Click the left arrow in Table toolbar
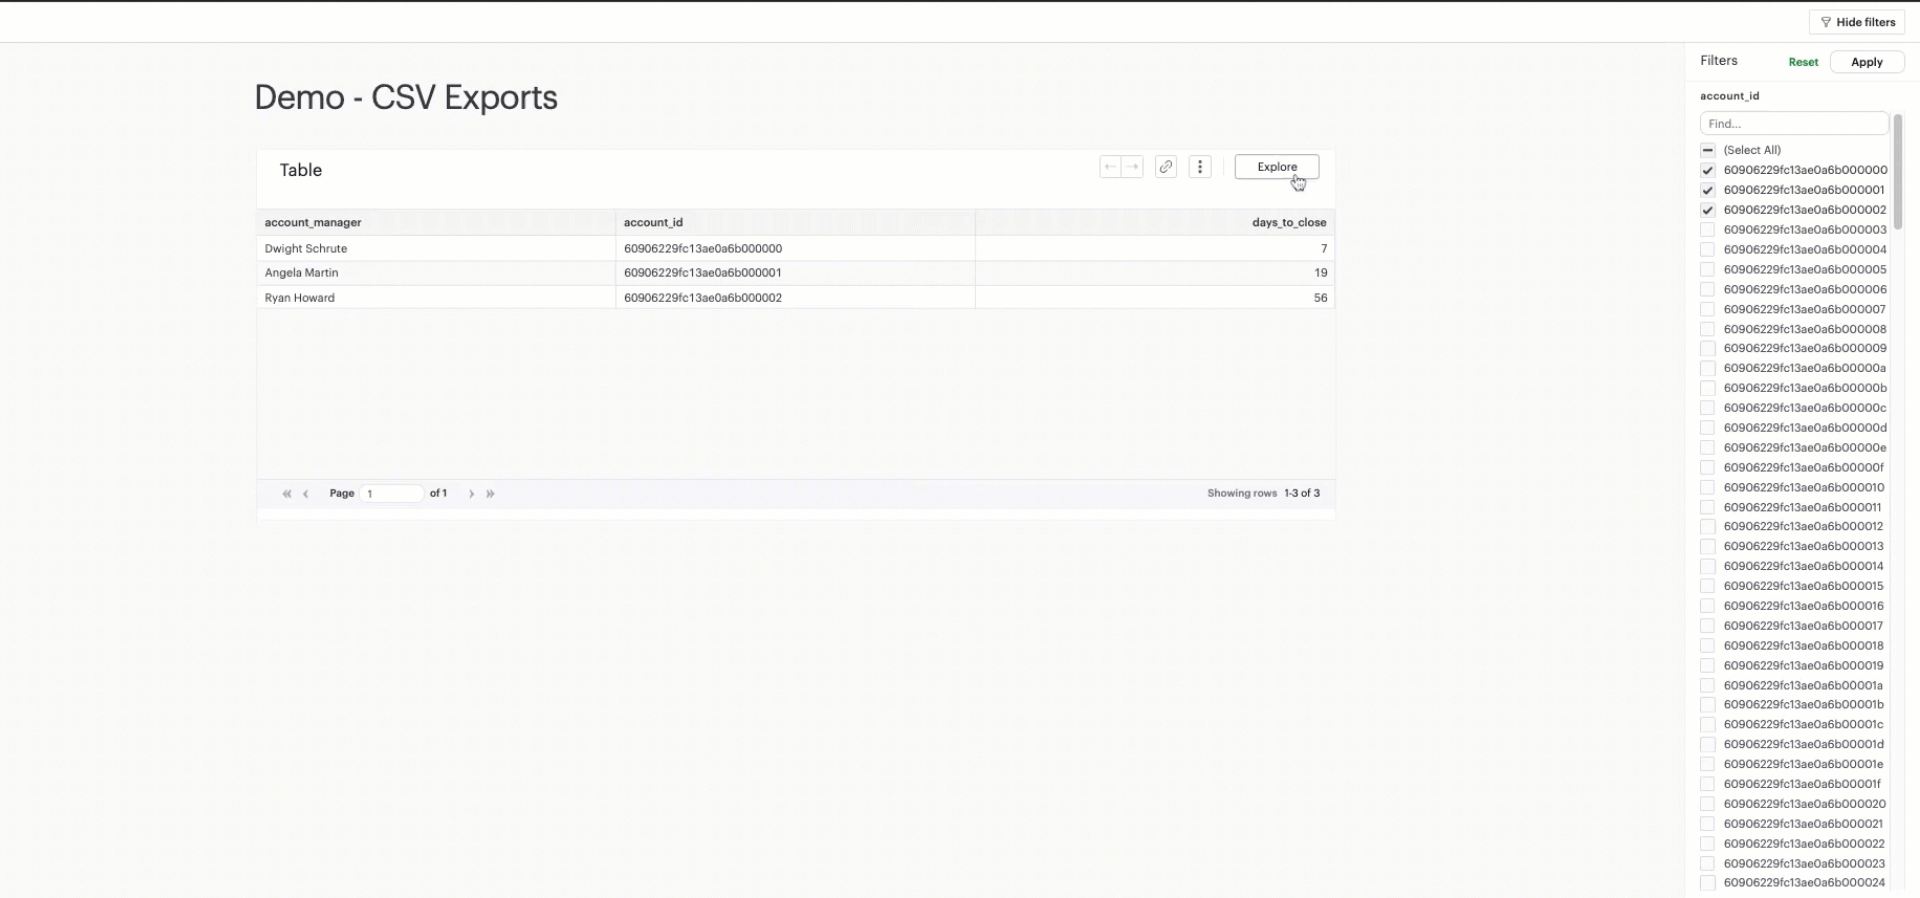 pos(1110,167)
